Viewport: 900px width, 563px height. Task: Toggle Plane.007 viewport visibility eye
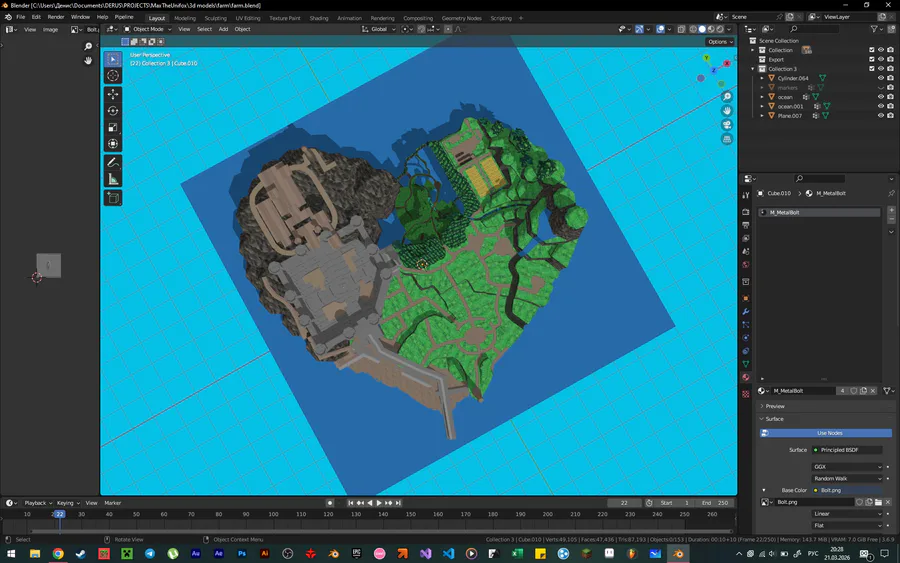880,115
